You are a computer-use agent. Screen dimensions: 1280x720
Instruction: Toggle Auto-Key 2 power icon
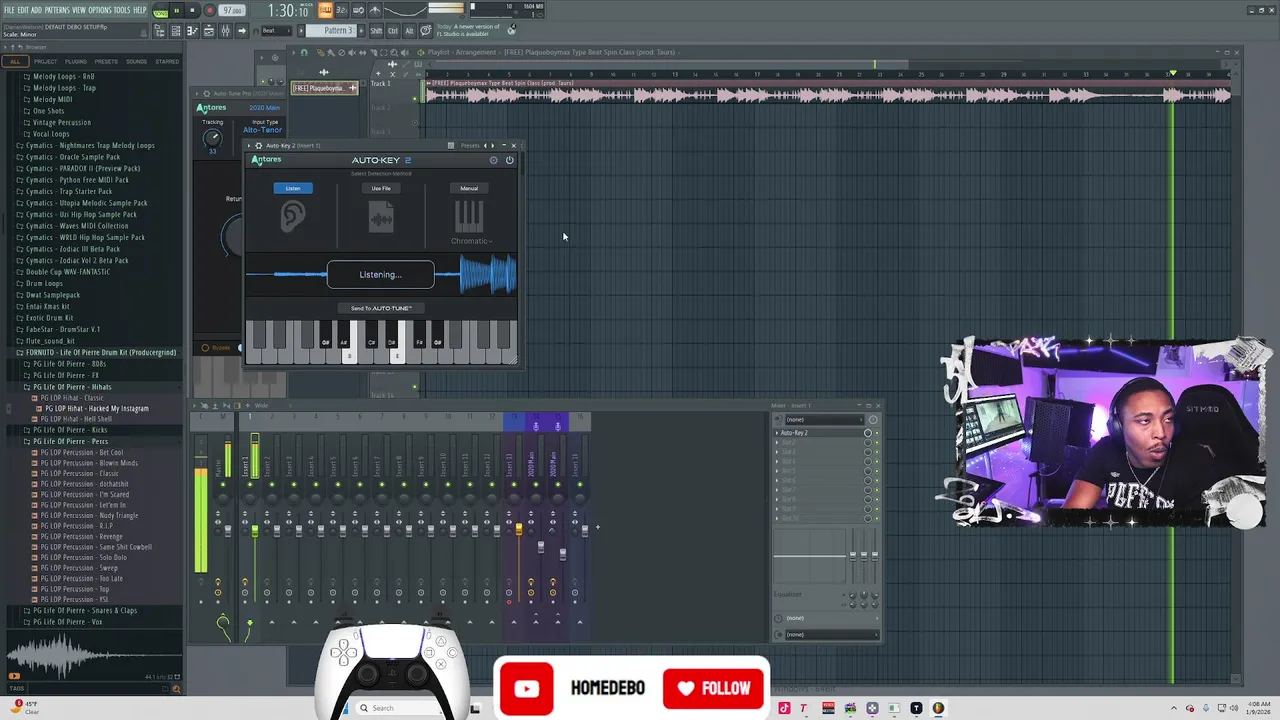click(509, 160)
